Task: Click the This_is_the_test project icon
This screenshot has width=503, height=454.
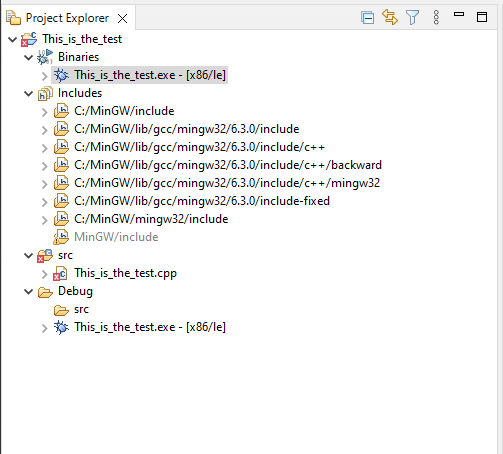Action: click(x=29, y=39)
